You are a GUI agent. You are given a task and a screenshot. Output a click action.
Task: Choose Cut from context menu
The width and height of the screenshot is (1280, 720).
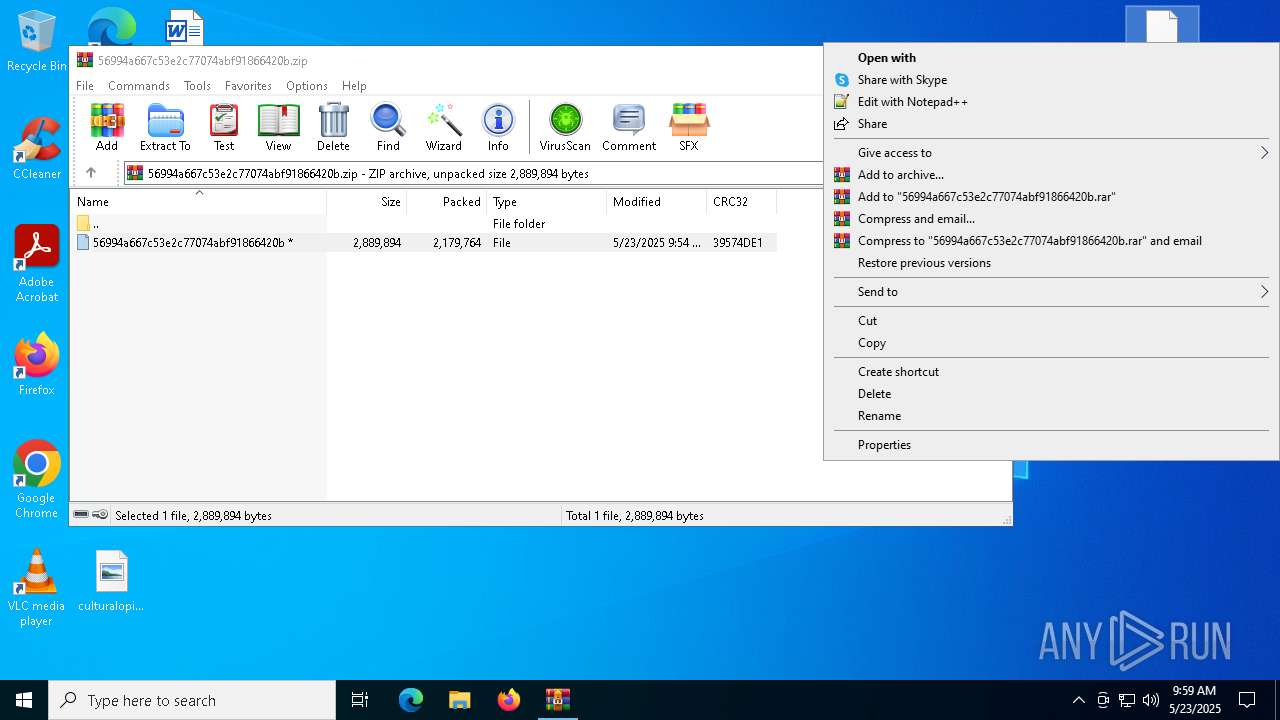[1052, 321]
